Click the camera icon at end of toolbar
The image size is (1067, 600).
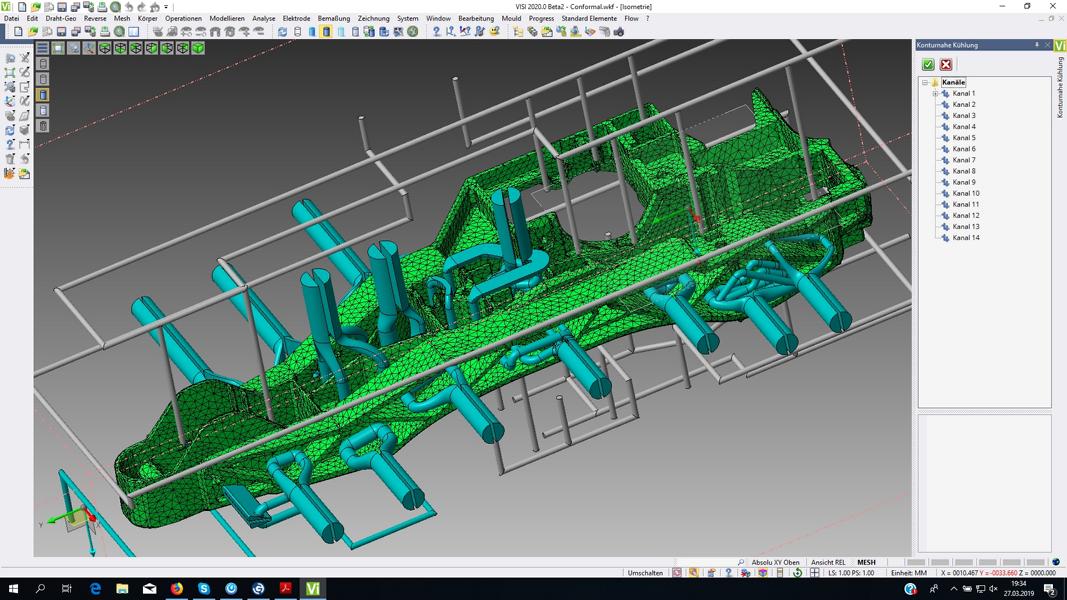619,31
